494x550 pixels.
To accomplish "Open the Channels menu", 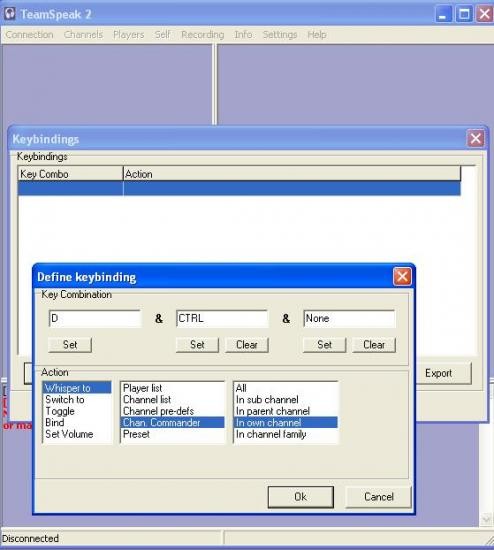I will [83, 34].
